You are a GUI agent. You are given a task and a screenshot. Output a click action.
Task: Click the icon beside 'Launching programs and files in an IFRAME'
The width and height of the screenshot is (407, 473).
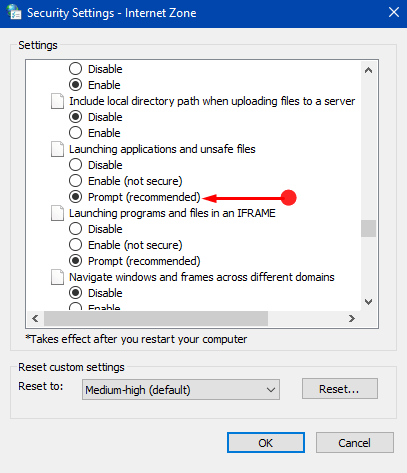[57, 213]
